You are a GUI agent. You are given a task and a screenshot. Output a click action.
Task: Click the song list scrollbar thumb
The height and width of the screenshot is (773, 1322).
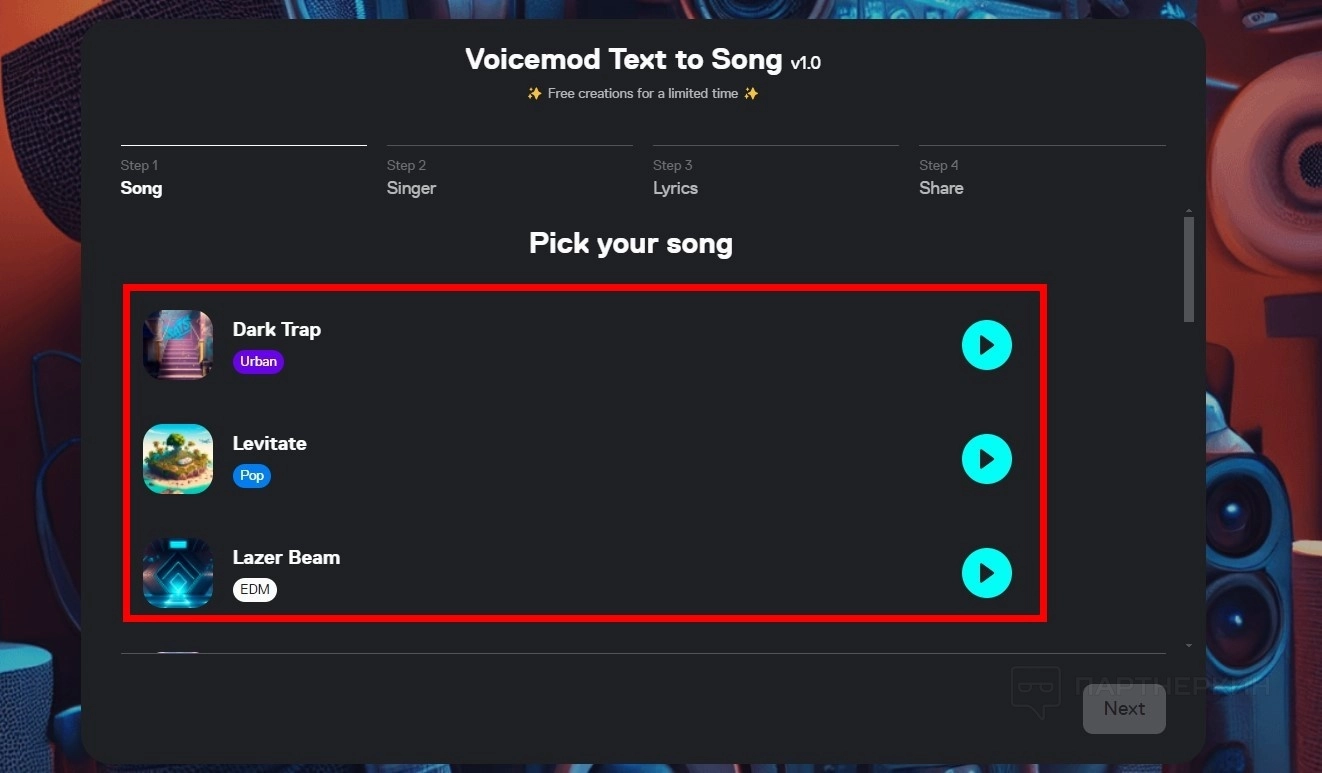(x=1189, y=269)
